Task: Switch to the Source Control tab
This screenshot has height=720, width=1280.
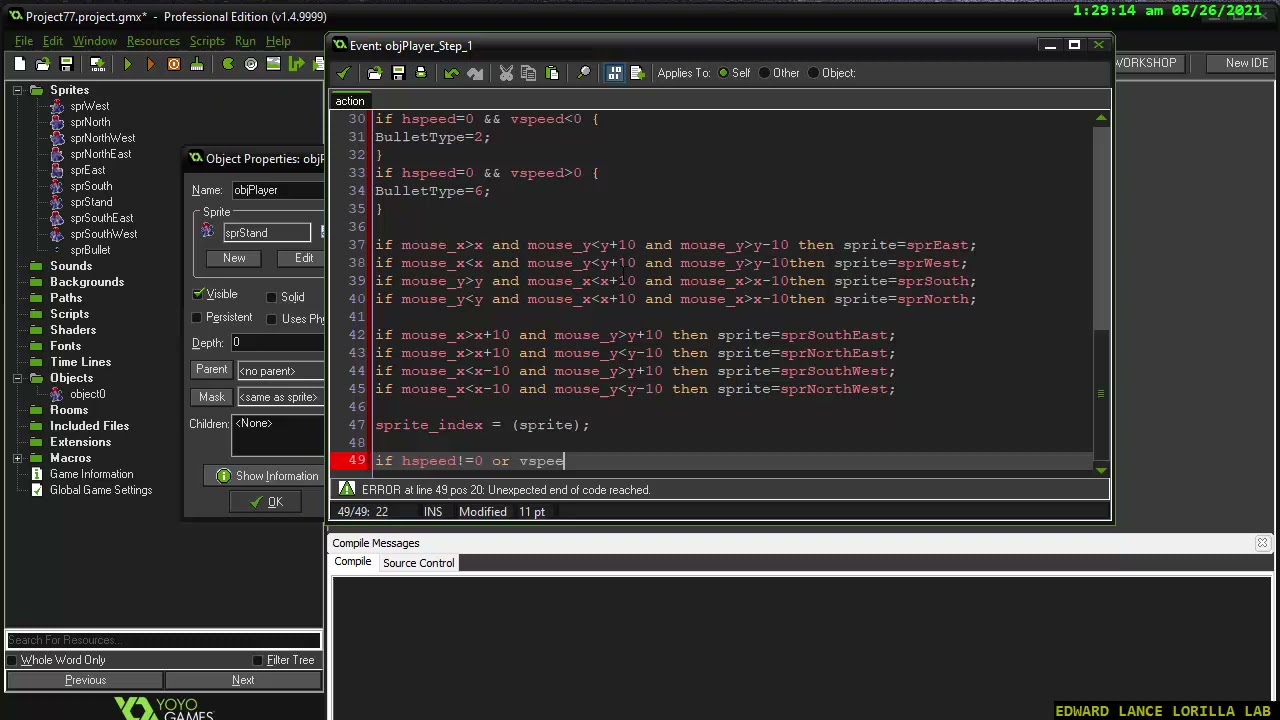Action: click(x=418, y=563)
